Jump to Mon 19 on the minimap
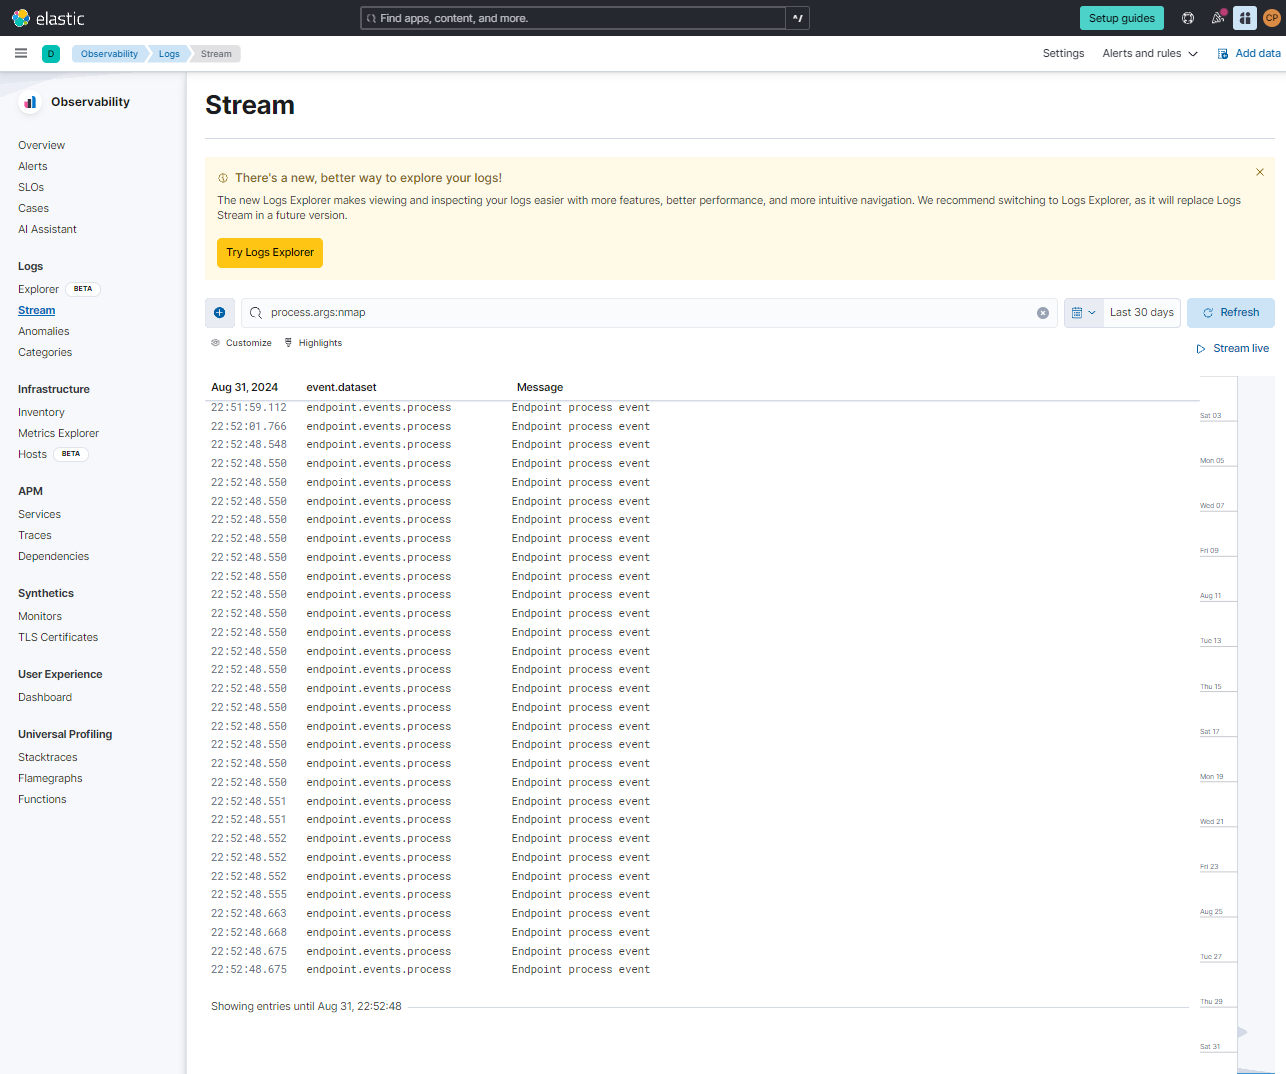1286x1074 pixels. (x=1212, y=777)
